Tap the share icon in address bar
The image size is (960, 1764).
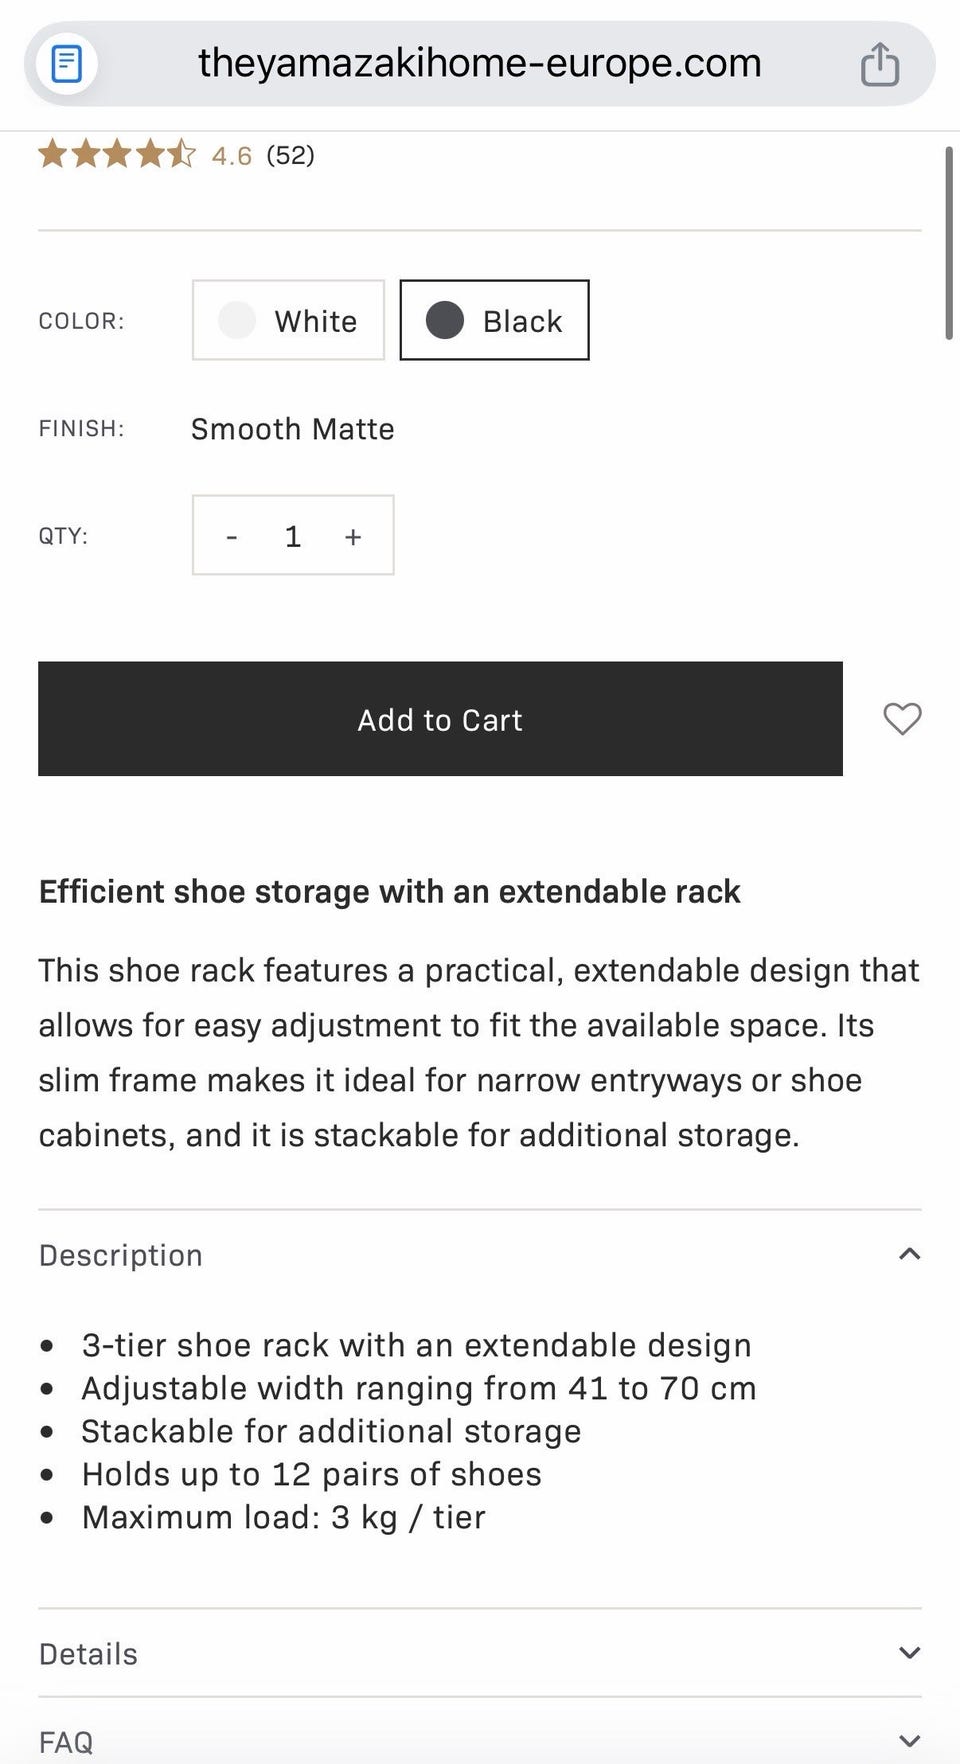(x=880, y=64)
